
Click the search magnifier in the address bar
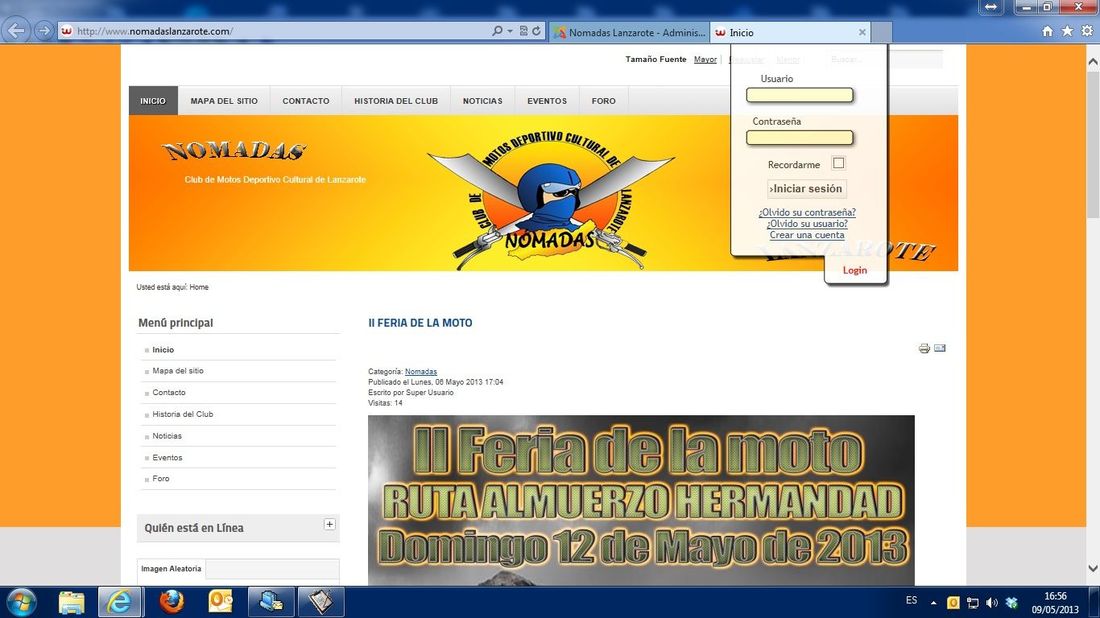coord(497,31)
